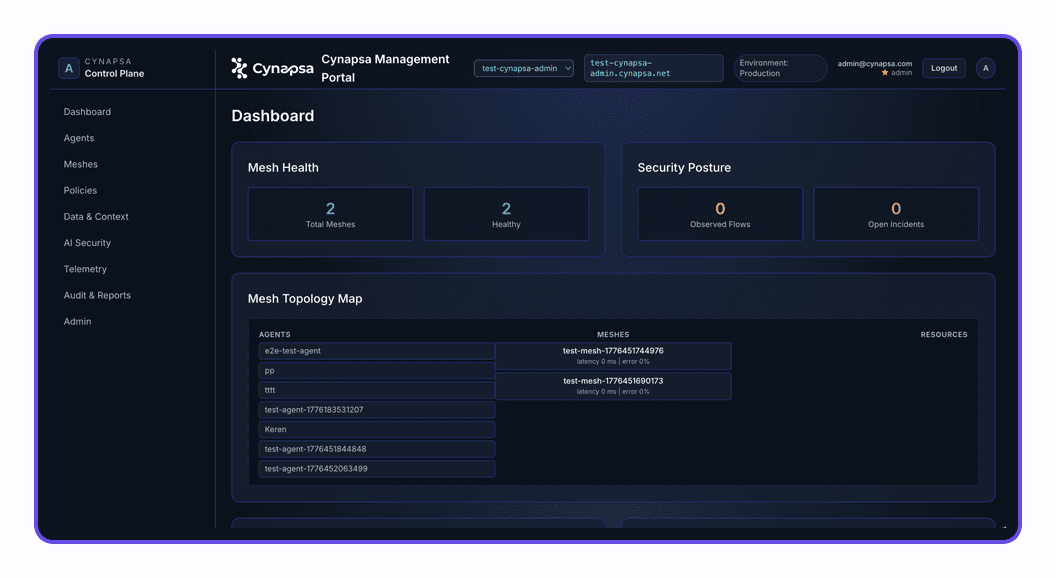Select agent test-agent-1776183531207

[x=376, y=410]
